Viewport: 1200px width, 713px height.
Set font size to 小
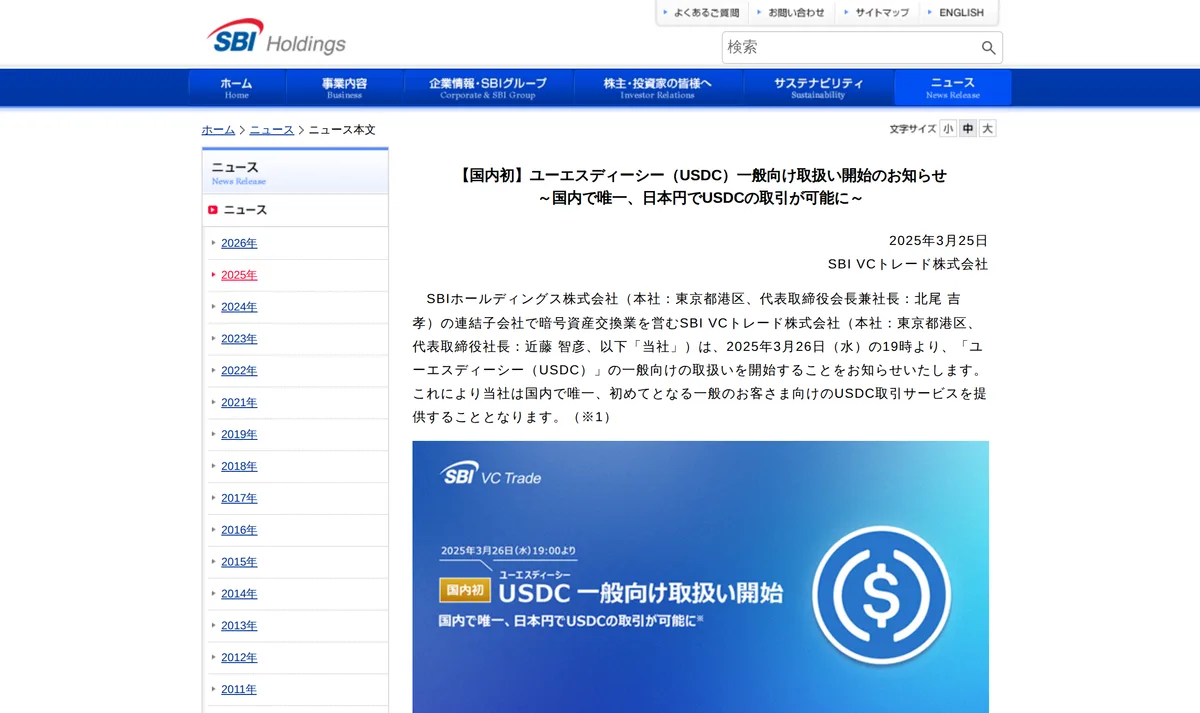tap(948, 129)
